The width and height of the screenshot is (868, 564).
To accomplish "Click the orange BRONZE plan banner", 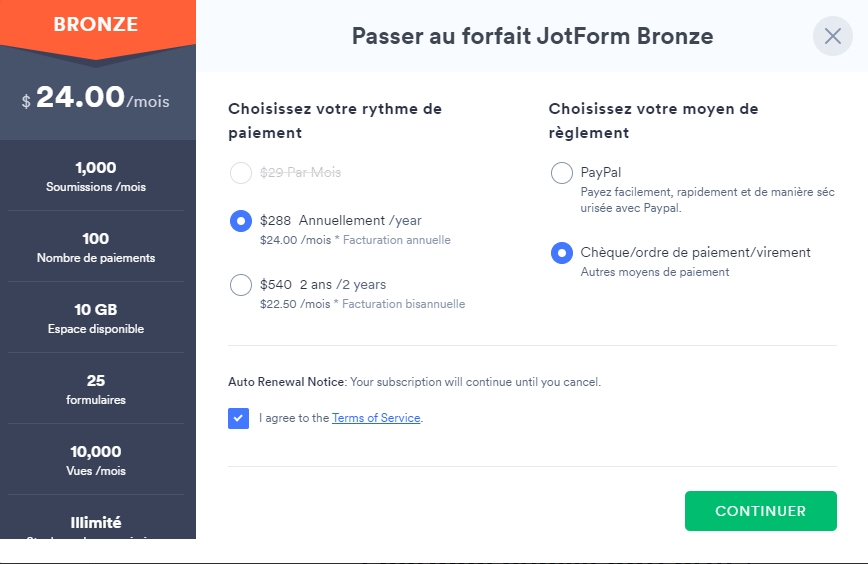I will 96,24.
